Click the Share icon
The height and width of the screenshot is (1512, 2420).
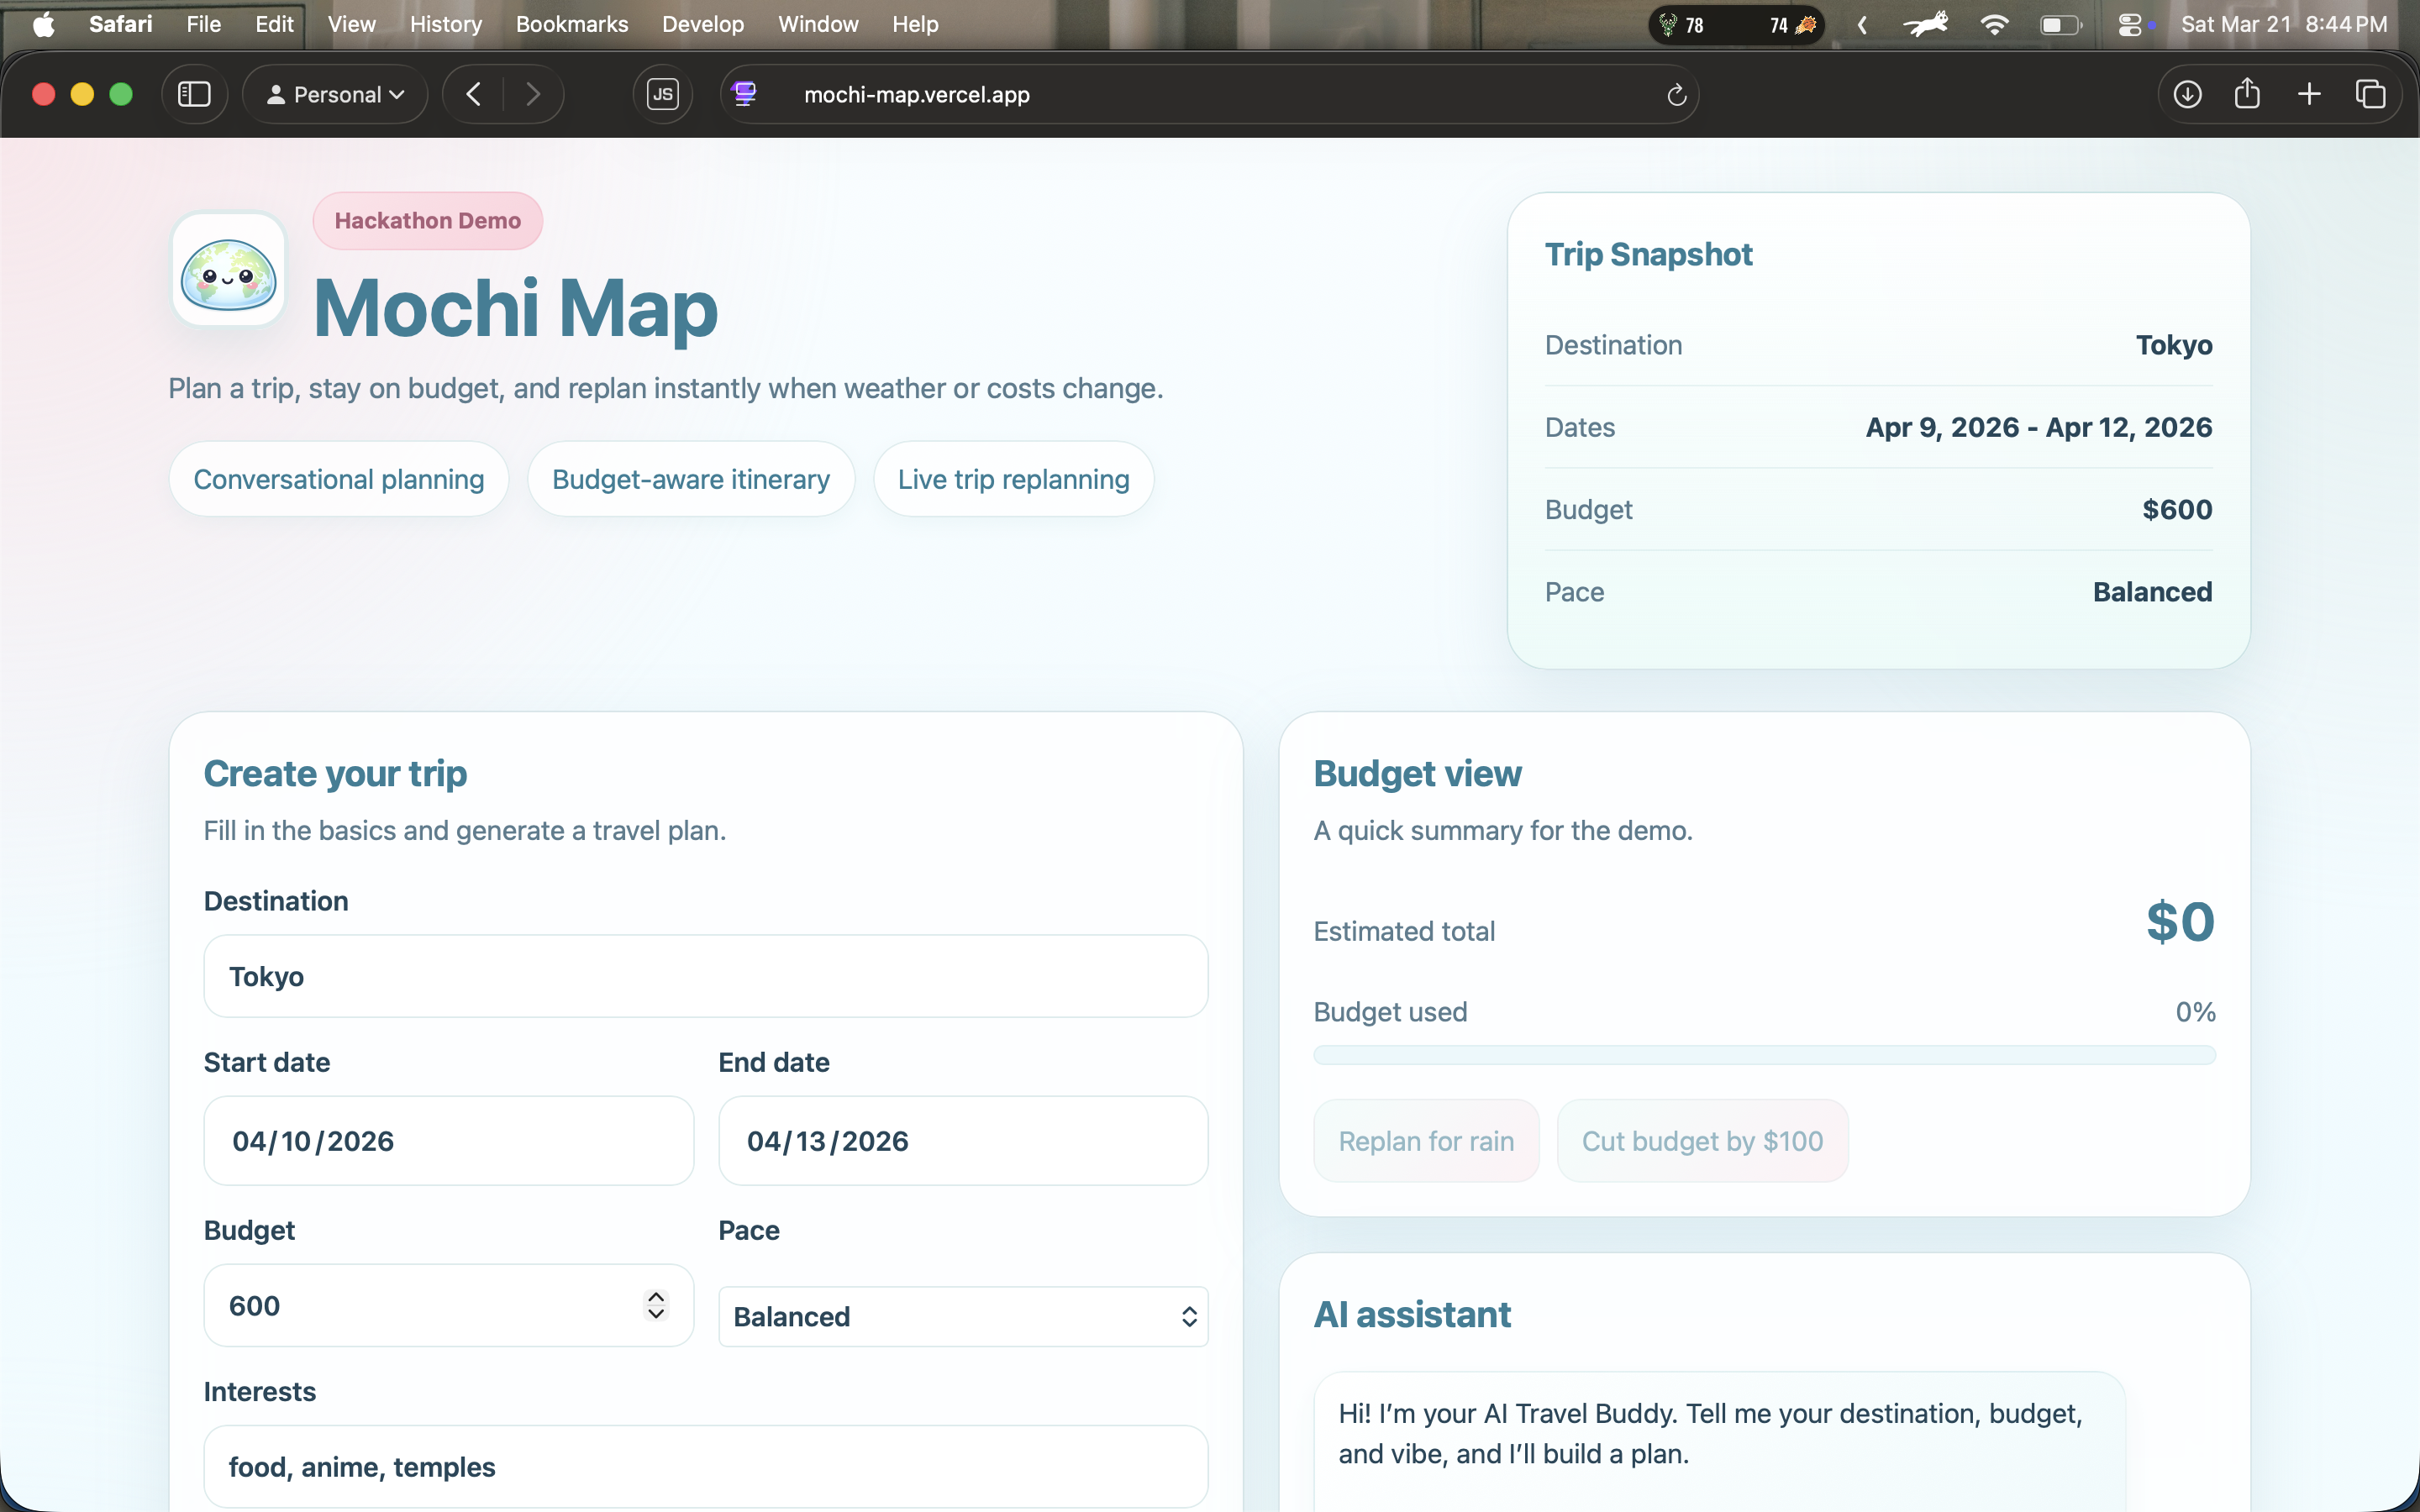click(2247, 94)
